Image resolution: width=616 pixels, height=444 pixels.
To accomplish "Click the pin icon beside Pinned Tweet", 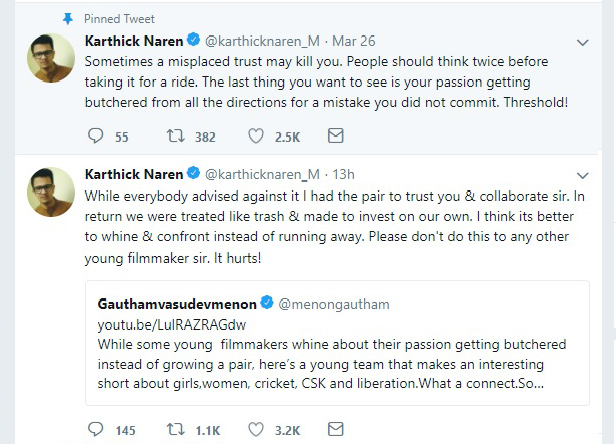I will pyautogui.click(x=68, y=18).
